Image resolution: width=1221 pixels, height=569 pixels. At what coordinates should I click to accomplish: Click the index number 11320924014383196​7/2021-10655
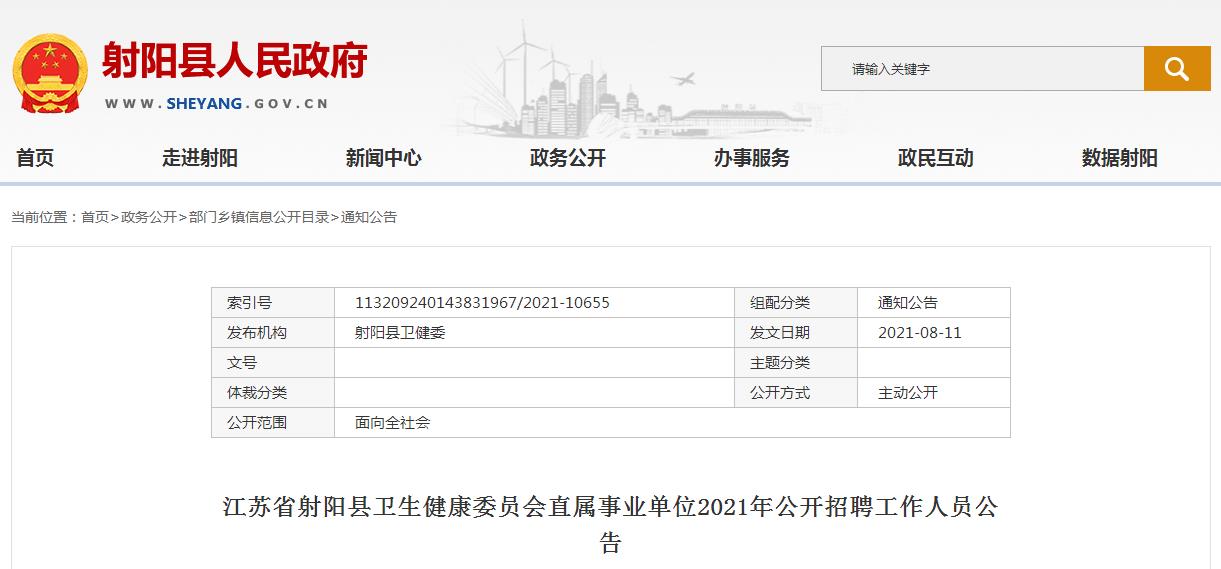click(x=482, y=303)
